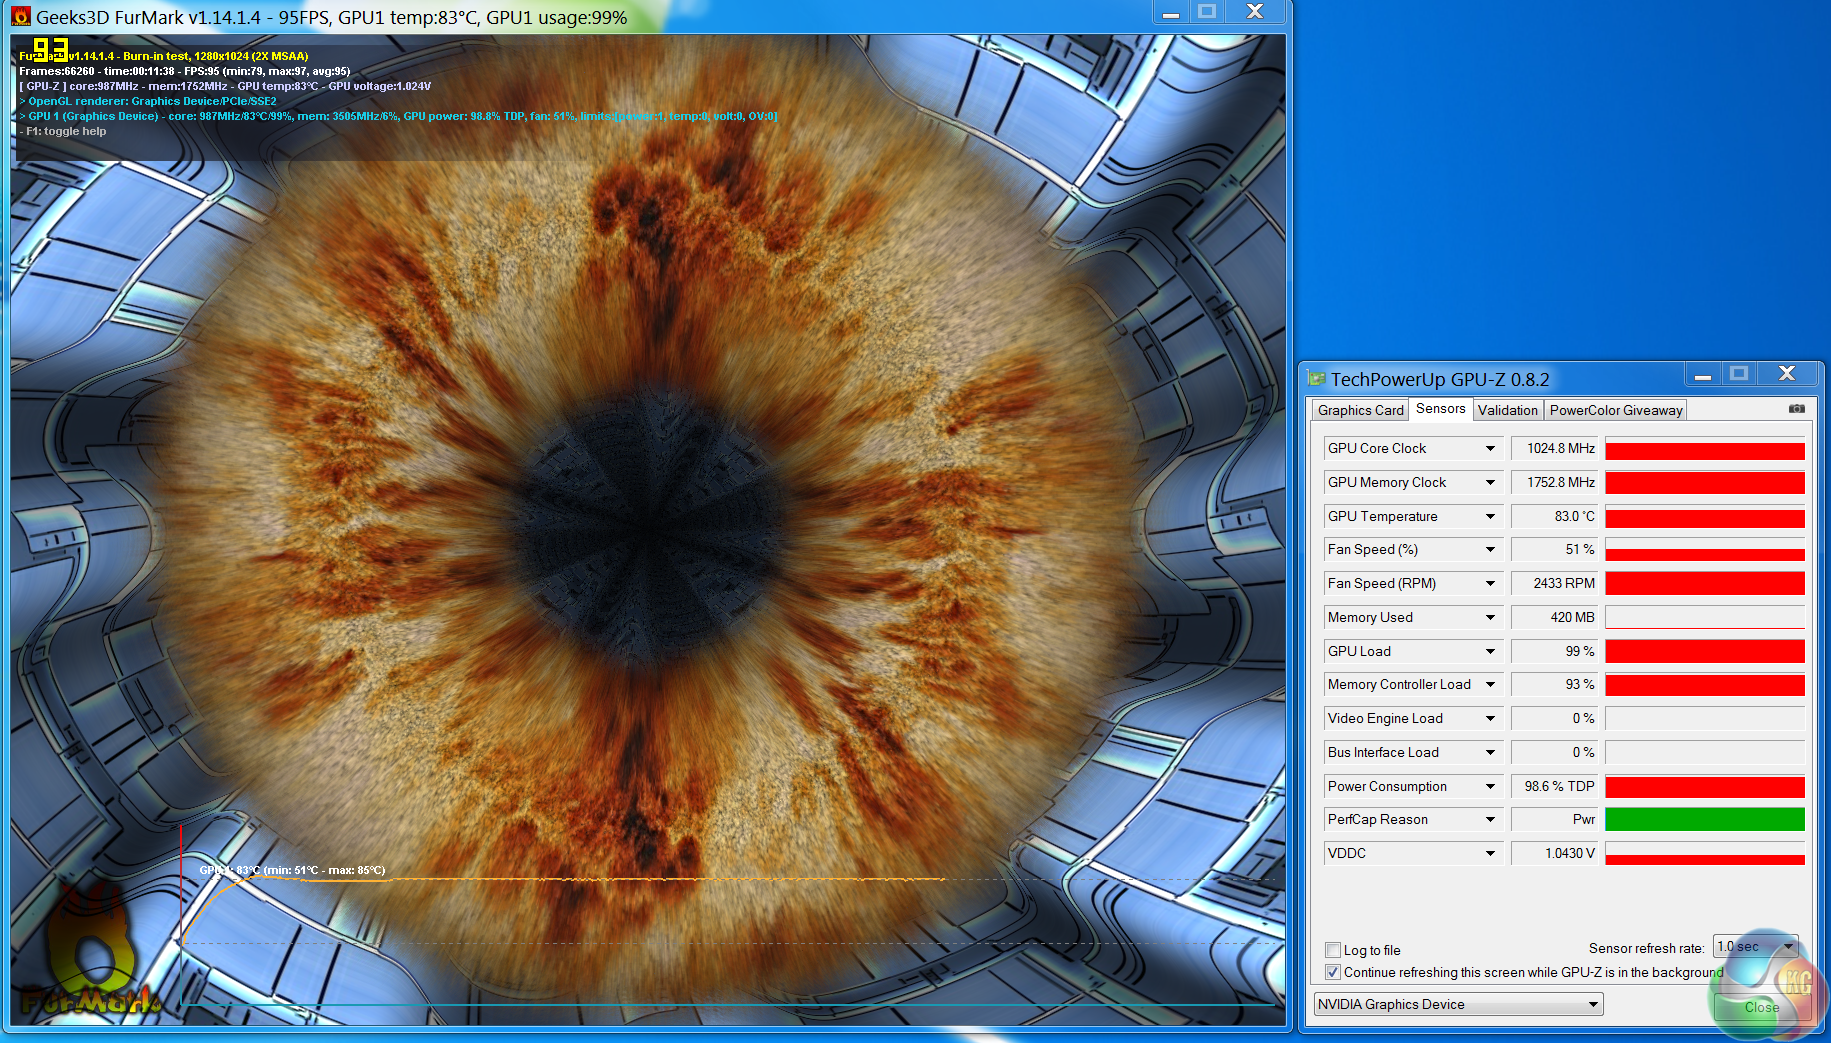Screen dimensions: 1831x1043
Task: Click the Power Consumption value field
Action: [x=1557, y=787]
